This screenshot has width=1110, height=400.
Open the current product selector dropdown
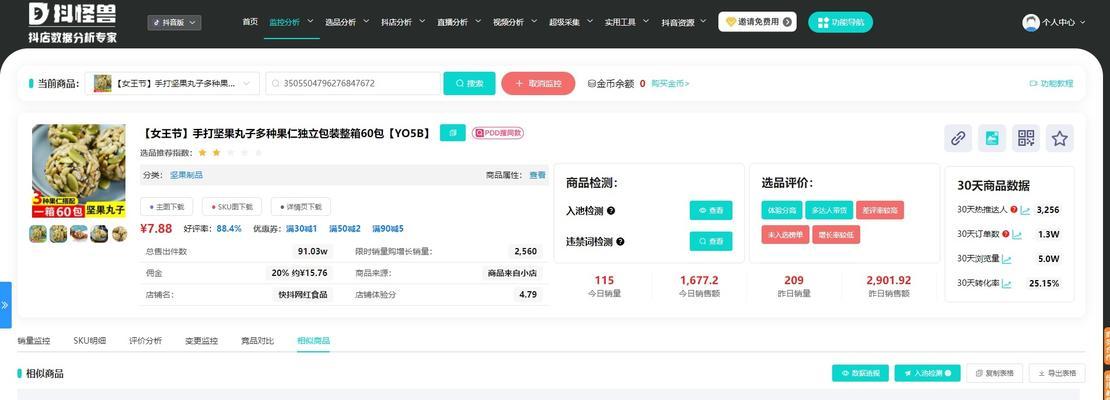172,84
